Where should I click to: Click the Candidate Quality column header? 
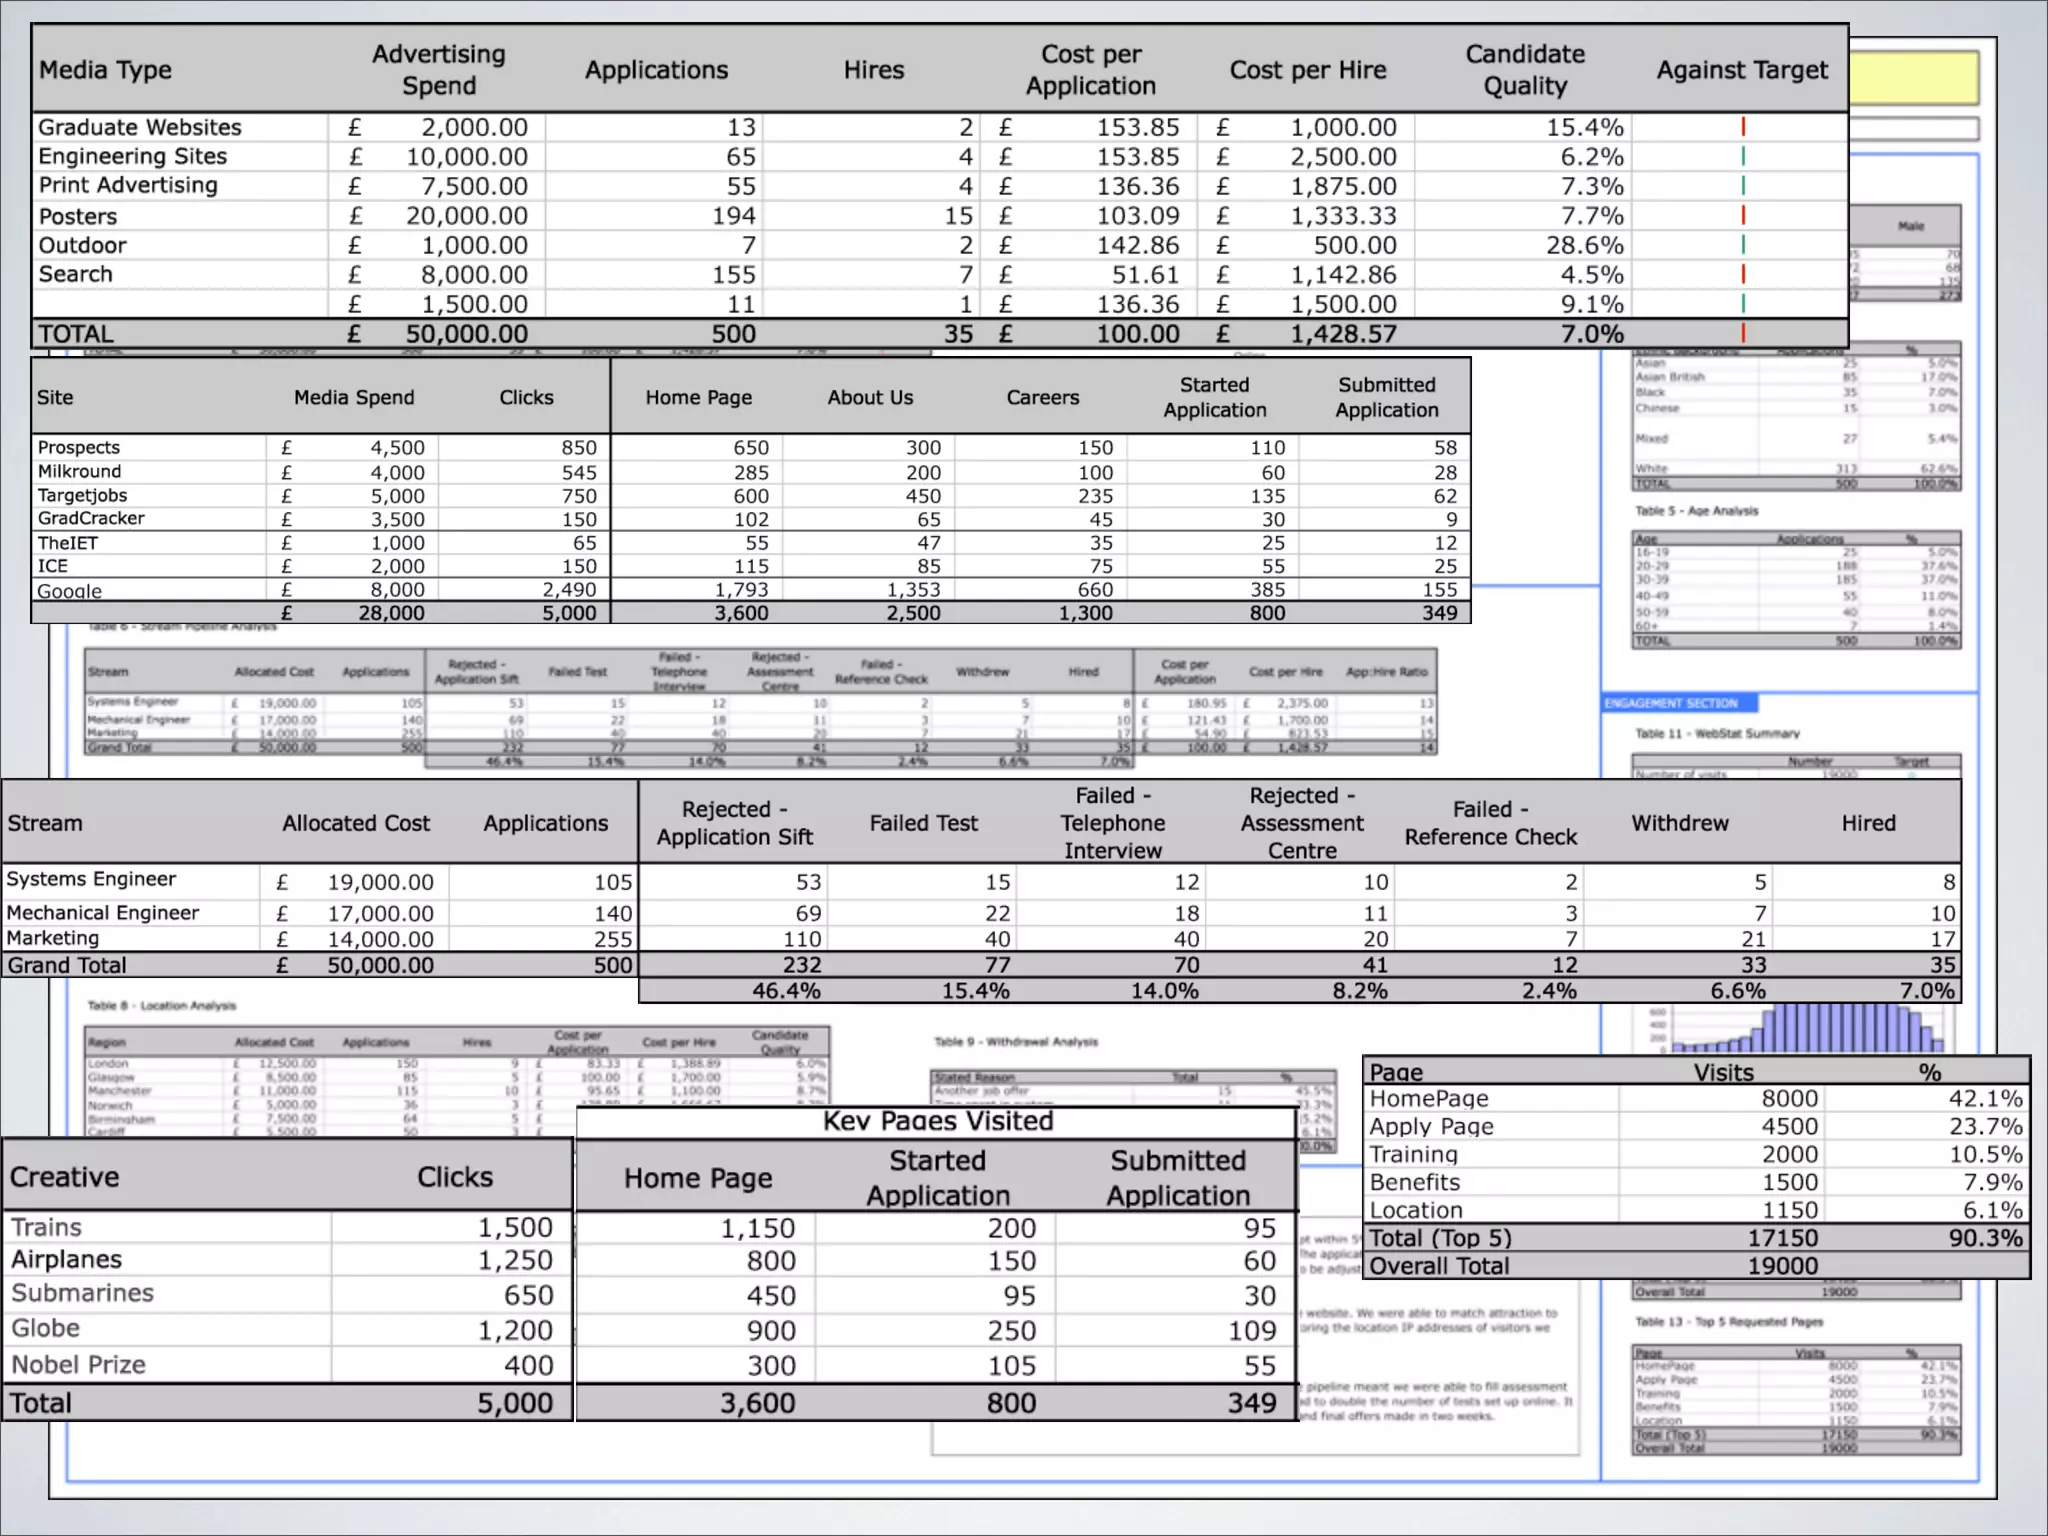point(1524,70)
